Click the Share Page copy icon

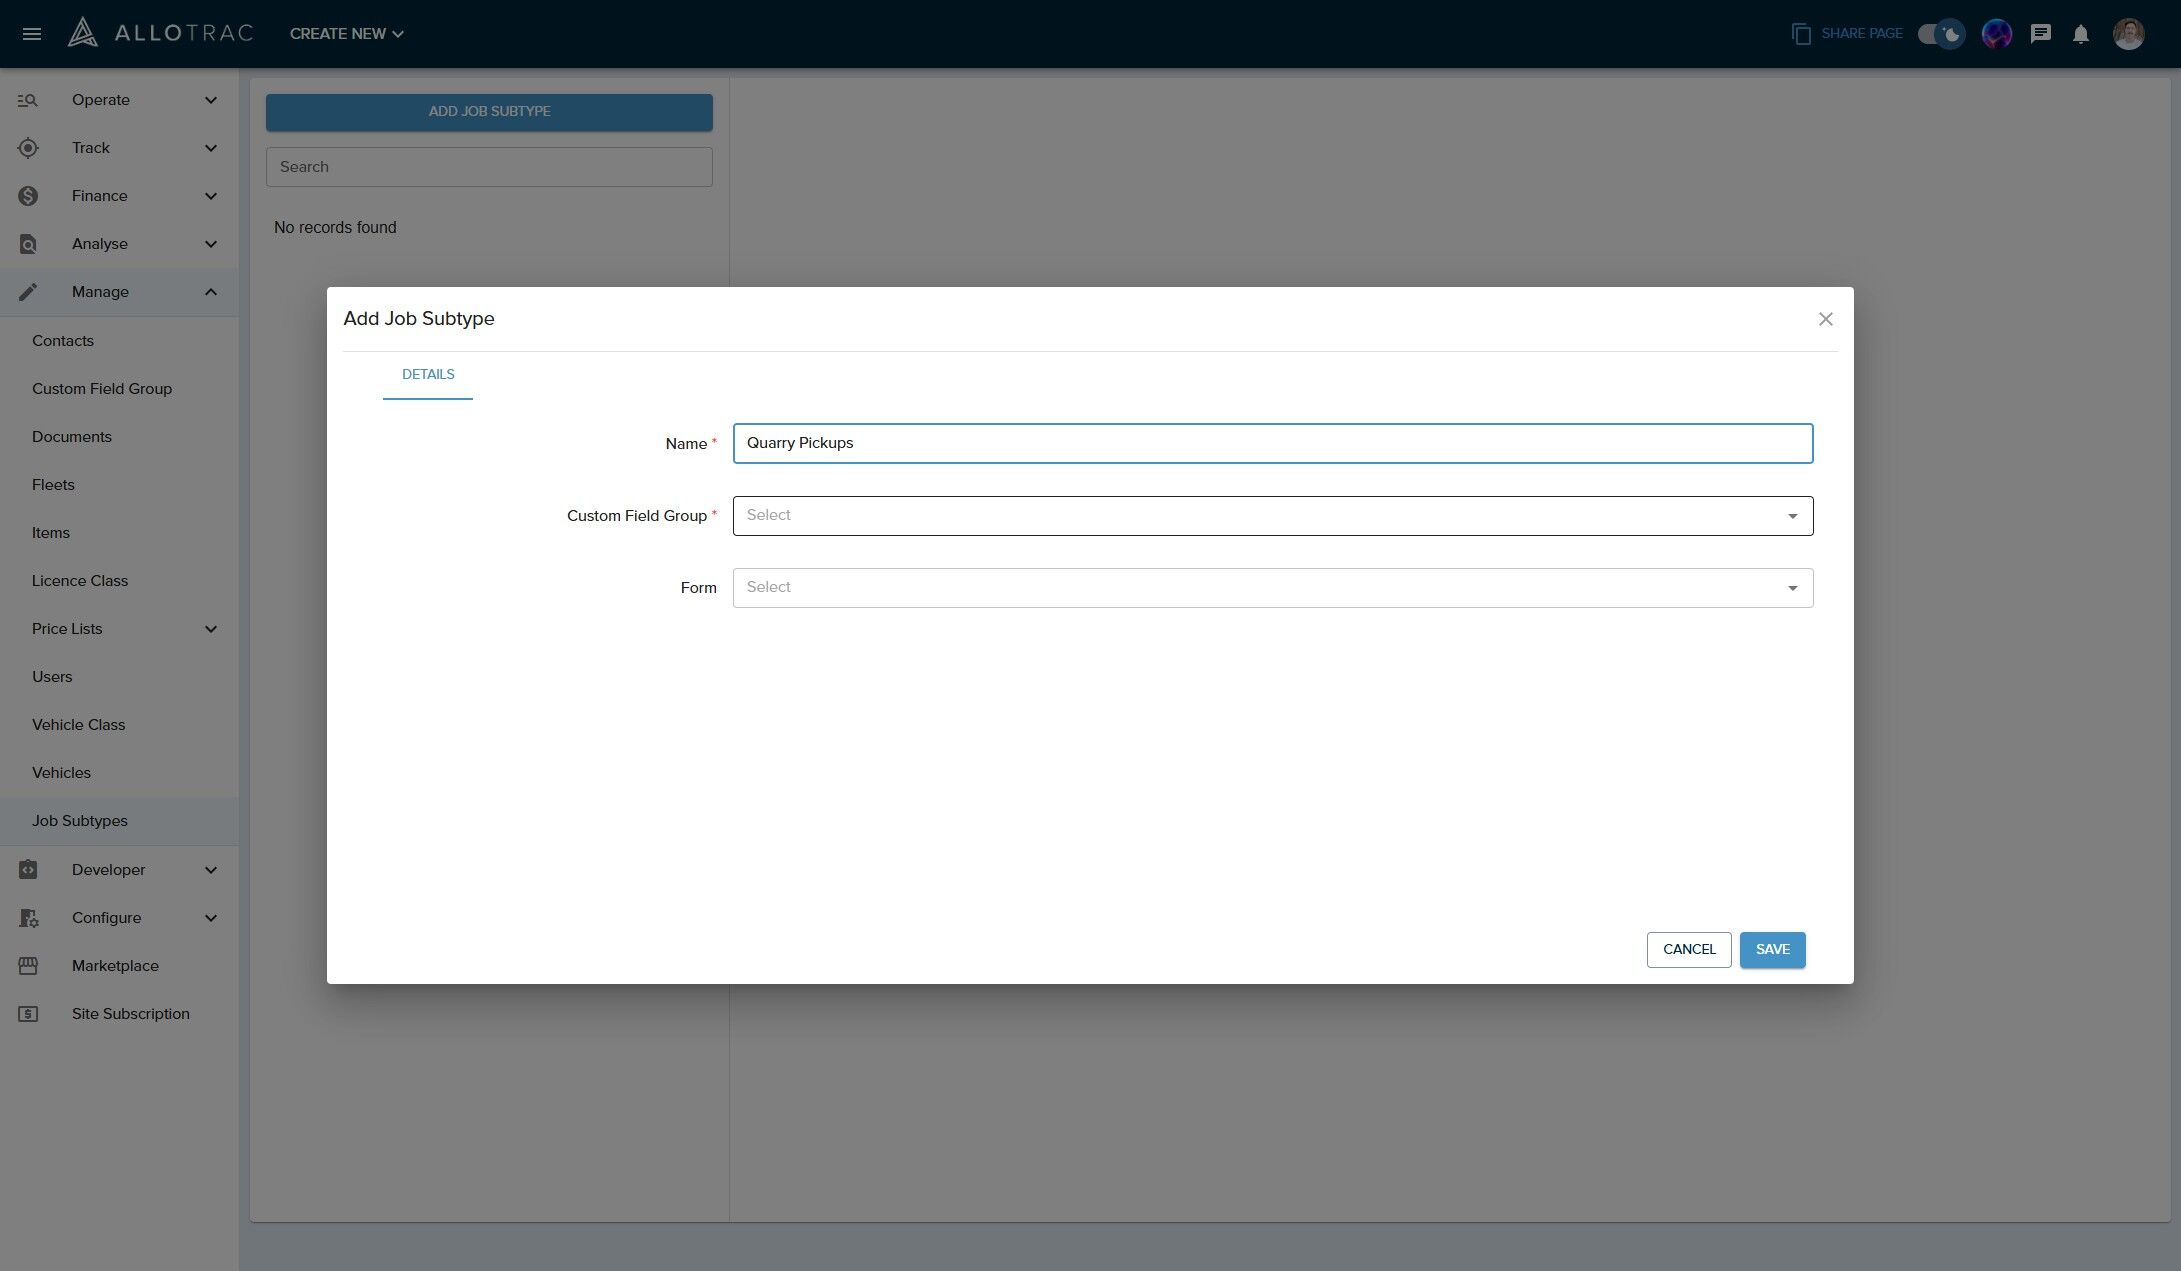click(x=1801, y=34)
